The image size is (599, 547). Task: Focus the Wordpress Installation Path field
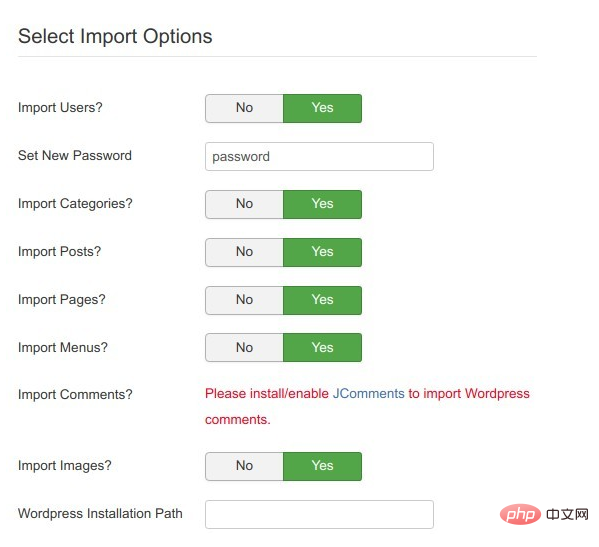[319, 515]
